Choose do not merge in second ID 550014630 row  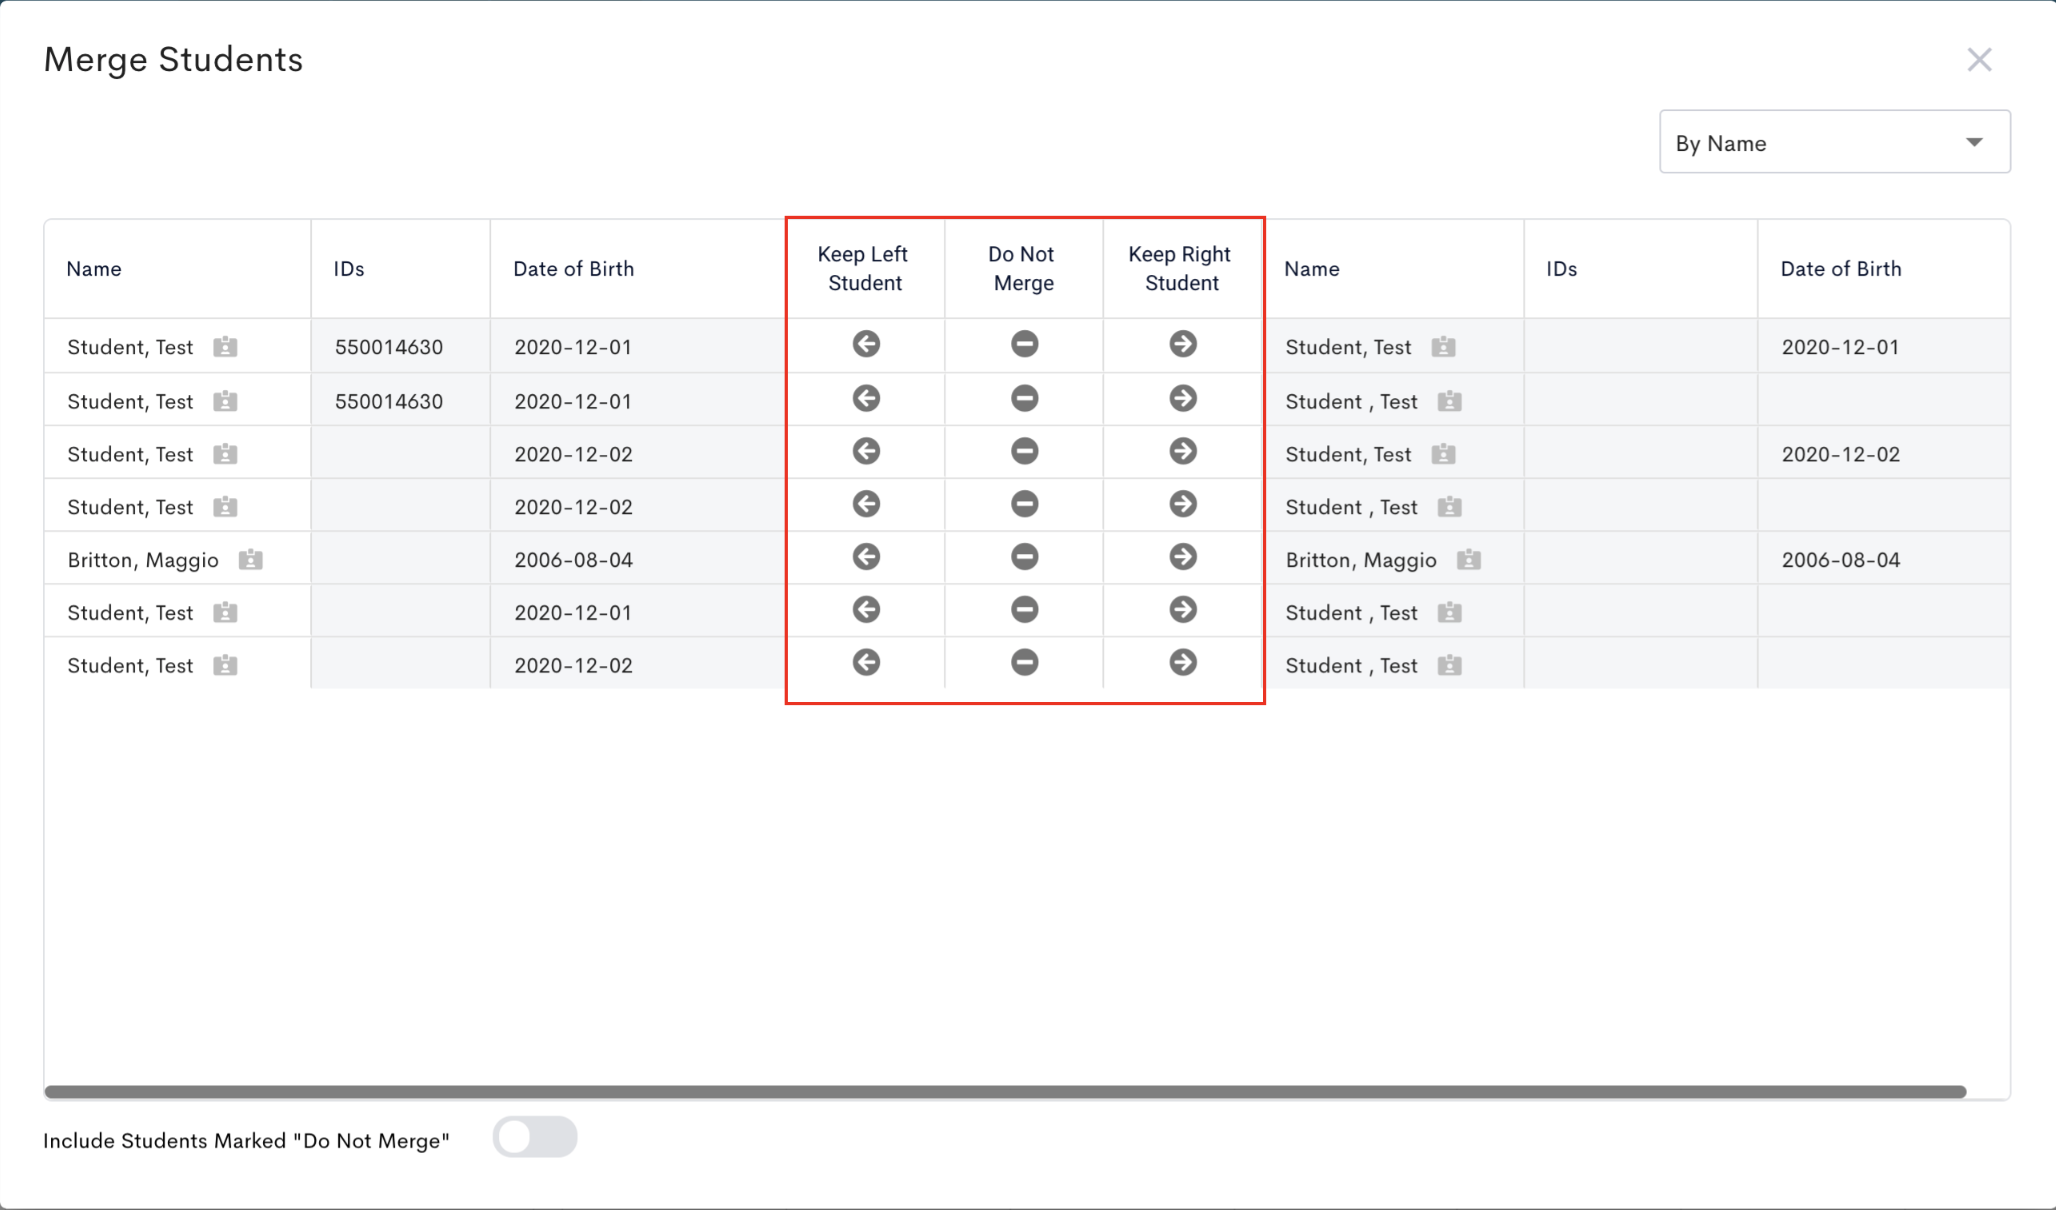point(1024,398)
